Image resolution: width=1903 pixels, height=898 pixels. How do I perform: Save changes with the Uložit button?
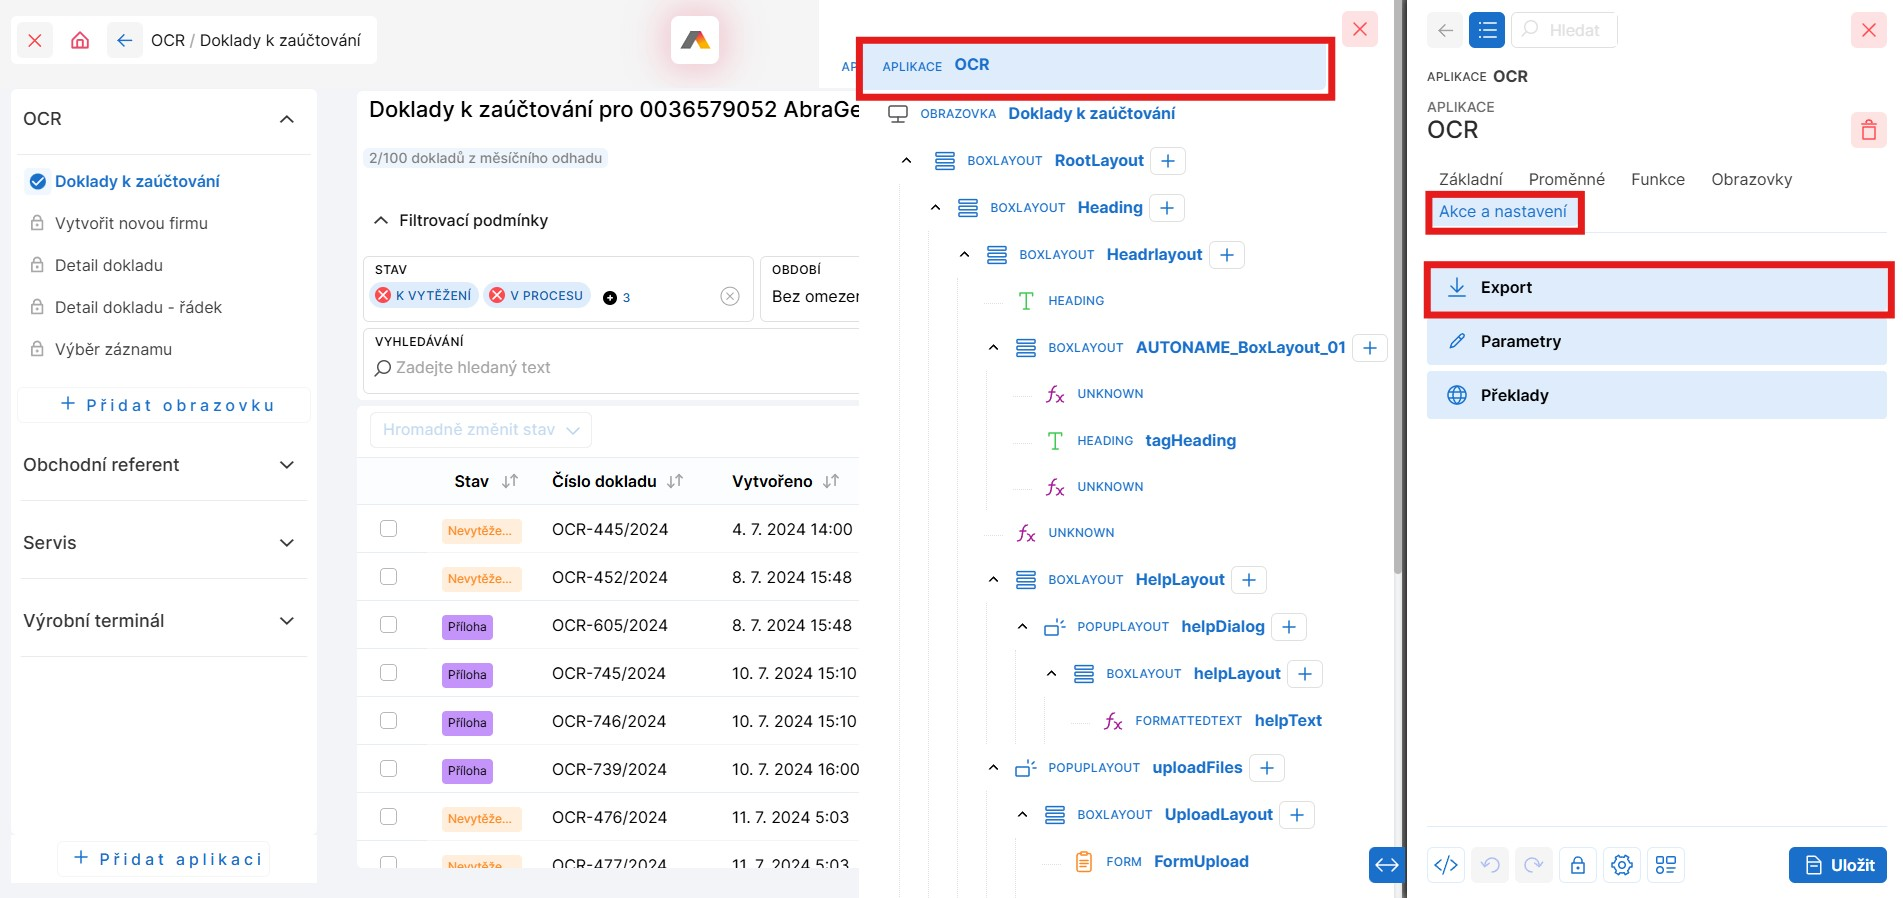tap(1838, 865)
